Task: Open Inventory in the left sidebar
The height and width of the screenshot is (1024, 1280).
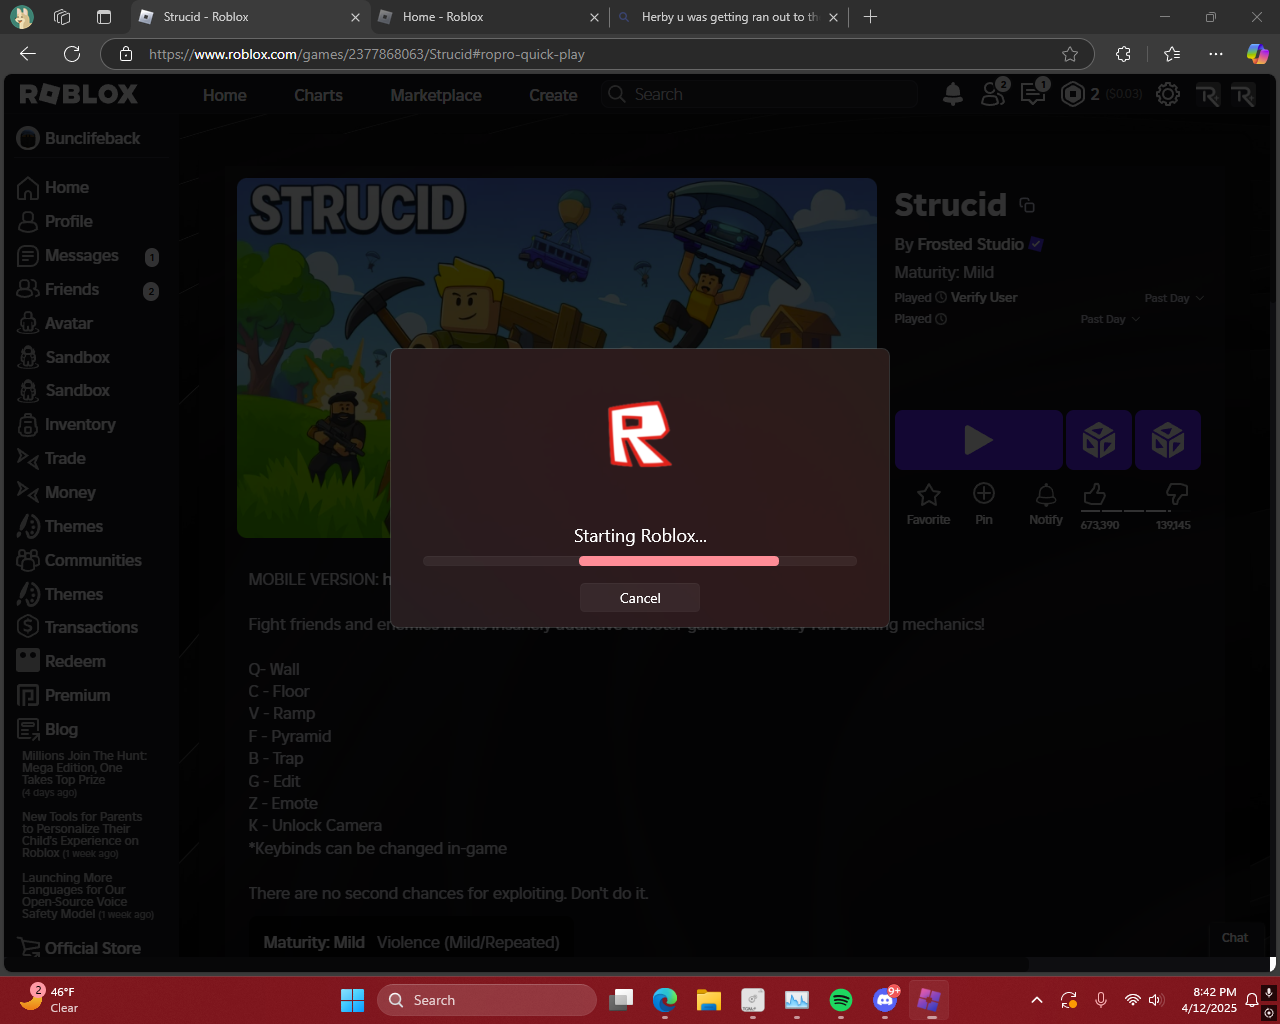Action: (x=67, y=424)
